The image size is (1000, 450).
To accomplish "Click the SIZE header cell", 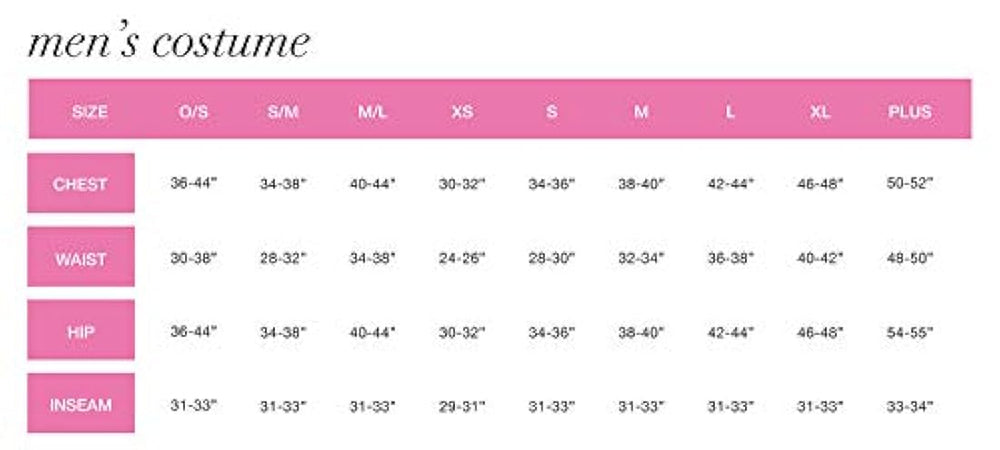I will coord(90,111).
